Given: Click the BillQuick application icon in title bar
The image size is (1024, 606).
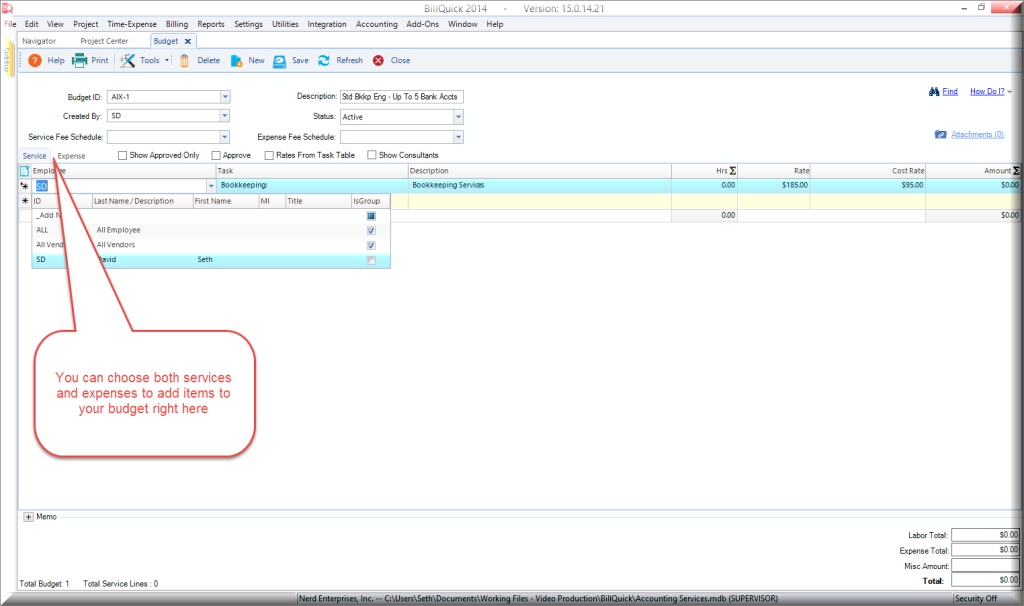Looking at the screenshot, I should [x=7, y=8].
